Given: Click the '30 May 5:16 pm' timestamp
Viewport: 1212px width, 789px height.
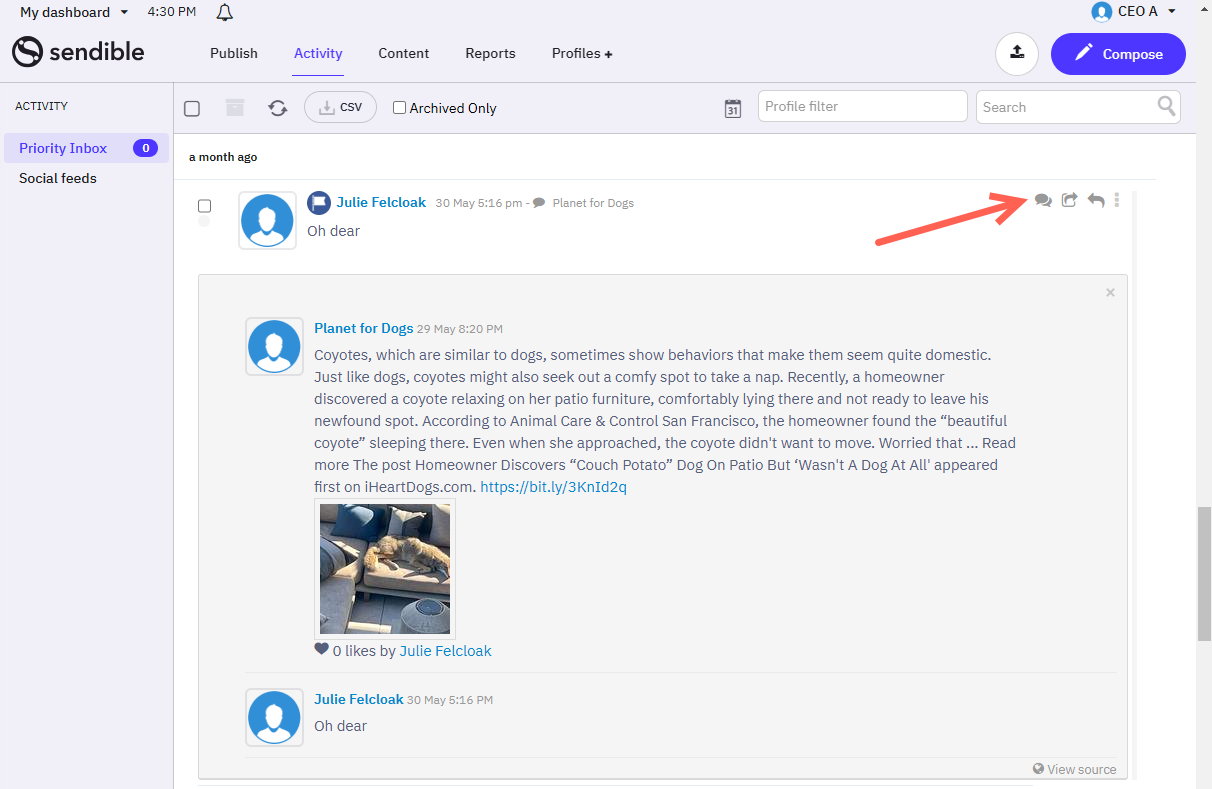Looking at the screenshot, I should point(478,203).
